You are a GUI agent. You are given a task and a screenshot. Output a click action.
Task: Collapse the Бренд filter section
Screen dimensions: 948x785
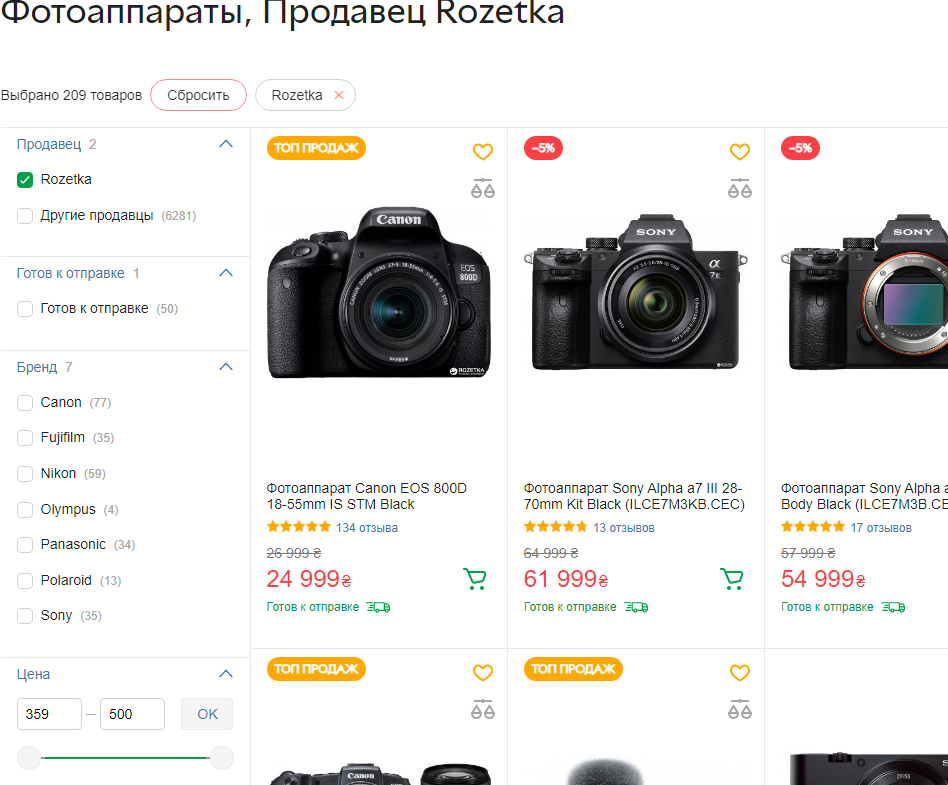click(x=226, y=367)
